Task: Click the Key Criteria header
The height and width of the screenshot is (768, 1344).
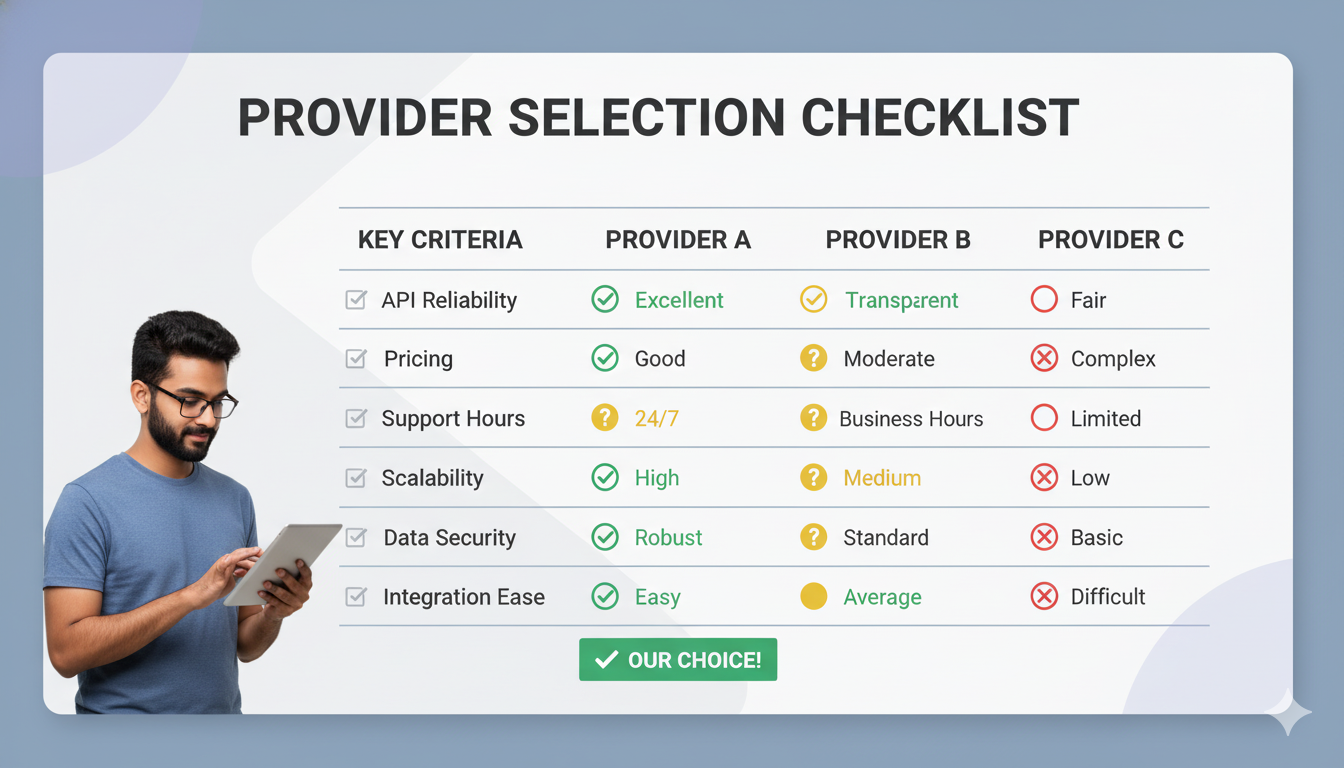Action: click(x=440, y=240)
